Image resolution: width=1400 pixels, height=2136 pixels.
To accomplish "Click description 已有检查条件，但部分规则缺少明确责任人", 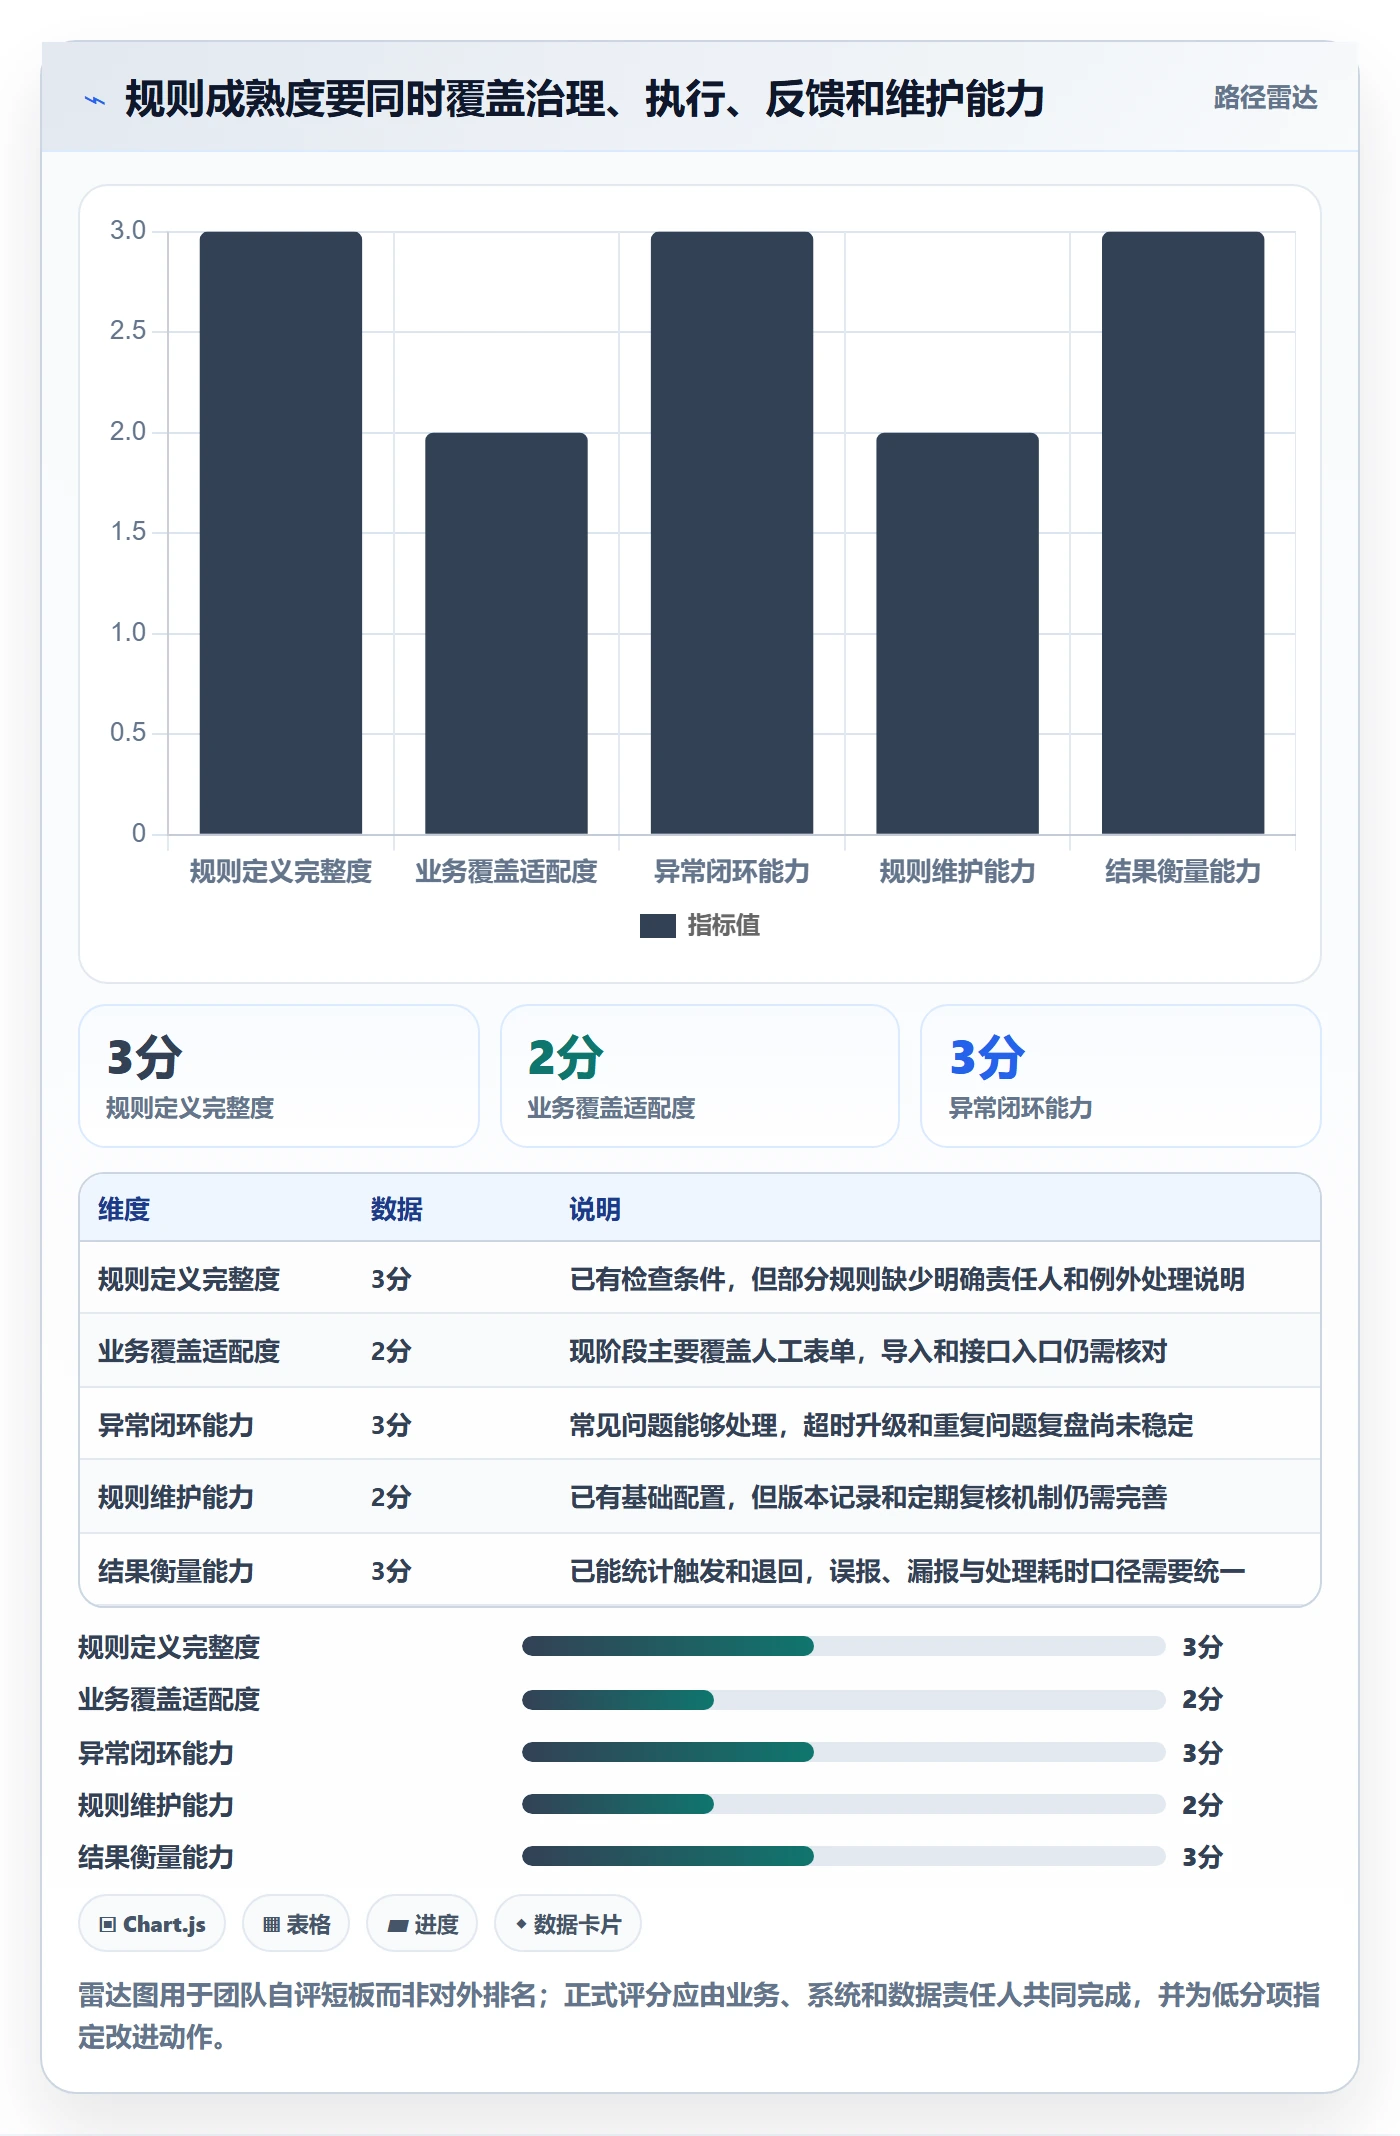I will point(907,1279).
